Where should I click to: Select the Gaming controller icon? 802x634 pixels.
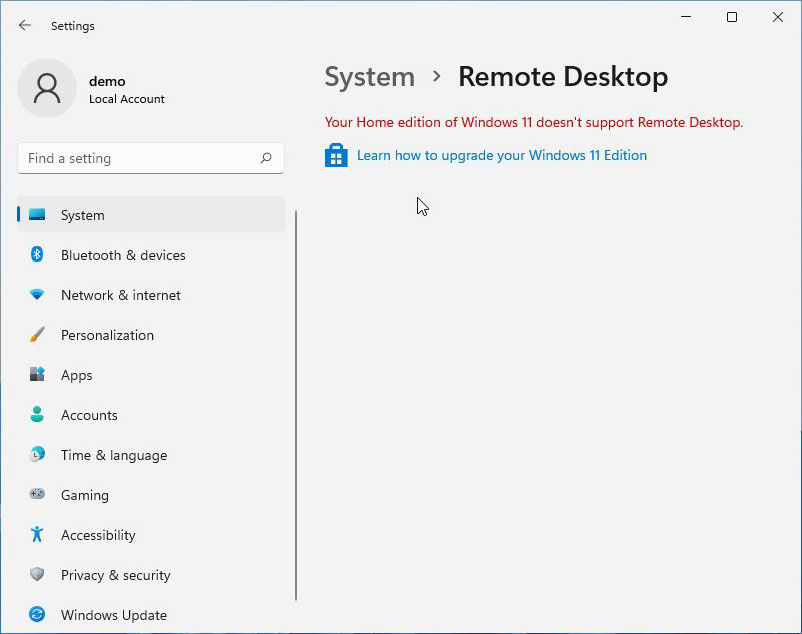point(37,495)
